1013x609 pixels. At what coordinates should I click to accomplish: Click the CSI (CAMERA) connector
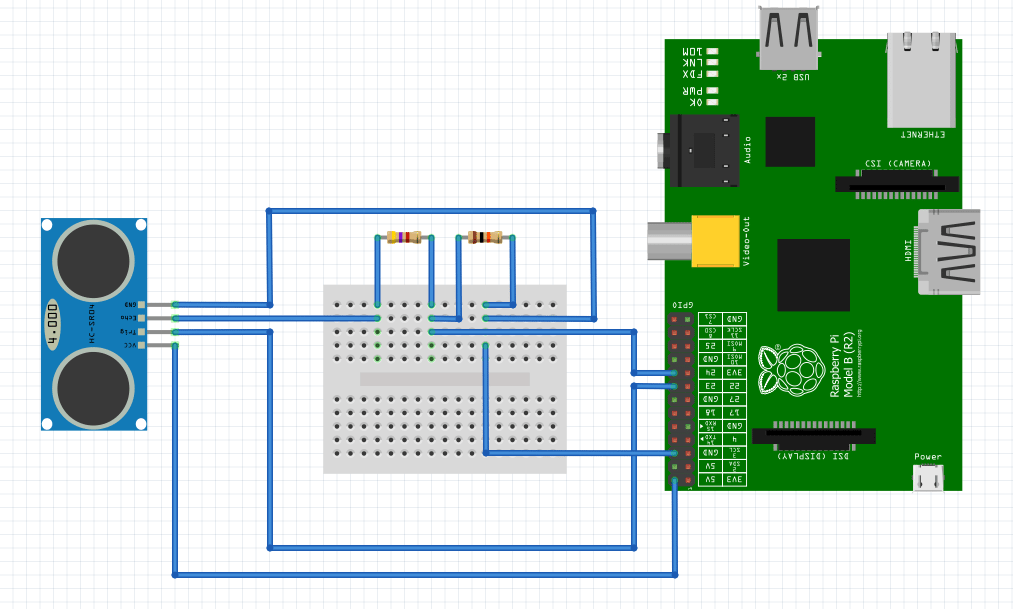[897, 183]
